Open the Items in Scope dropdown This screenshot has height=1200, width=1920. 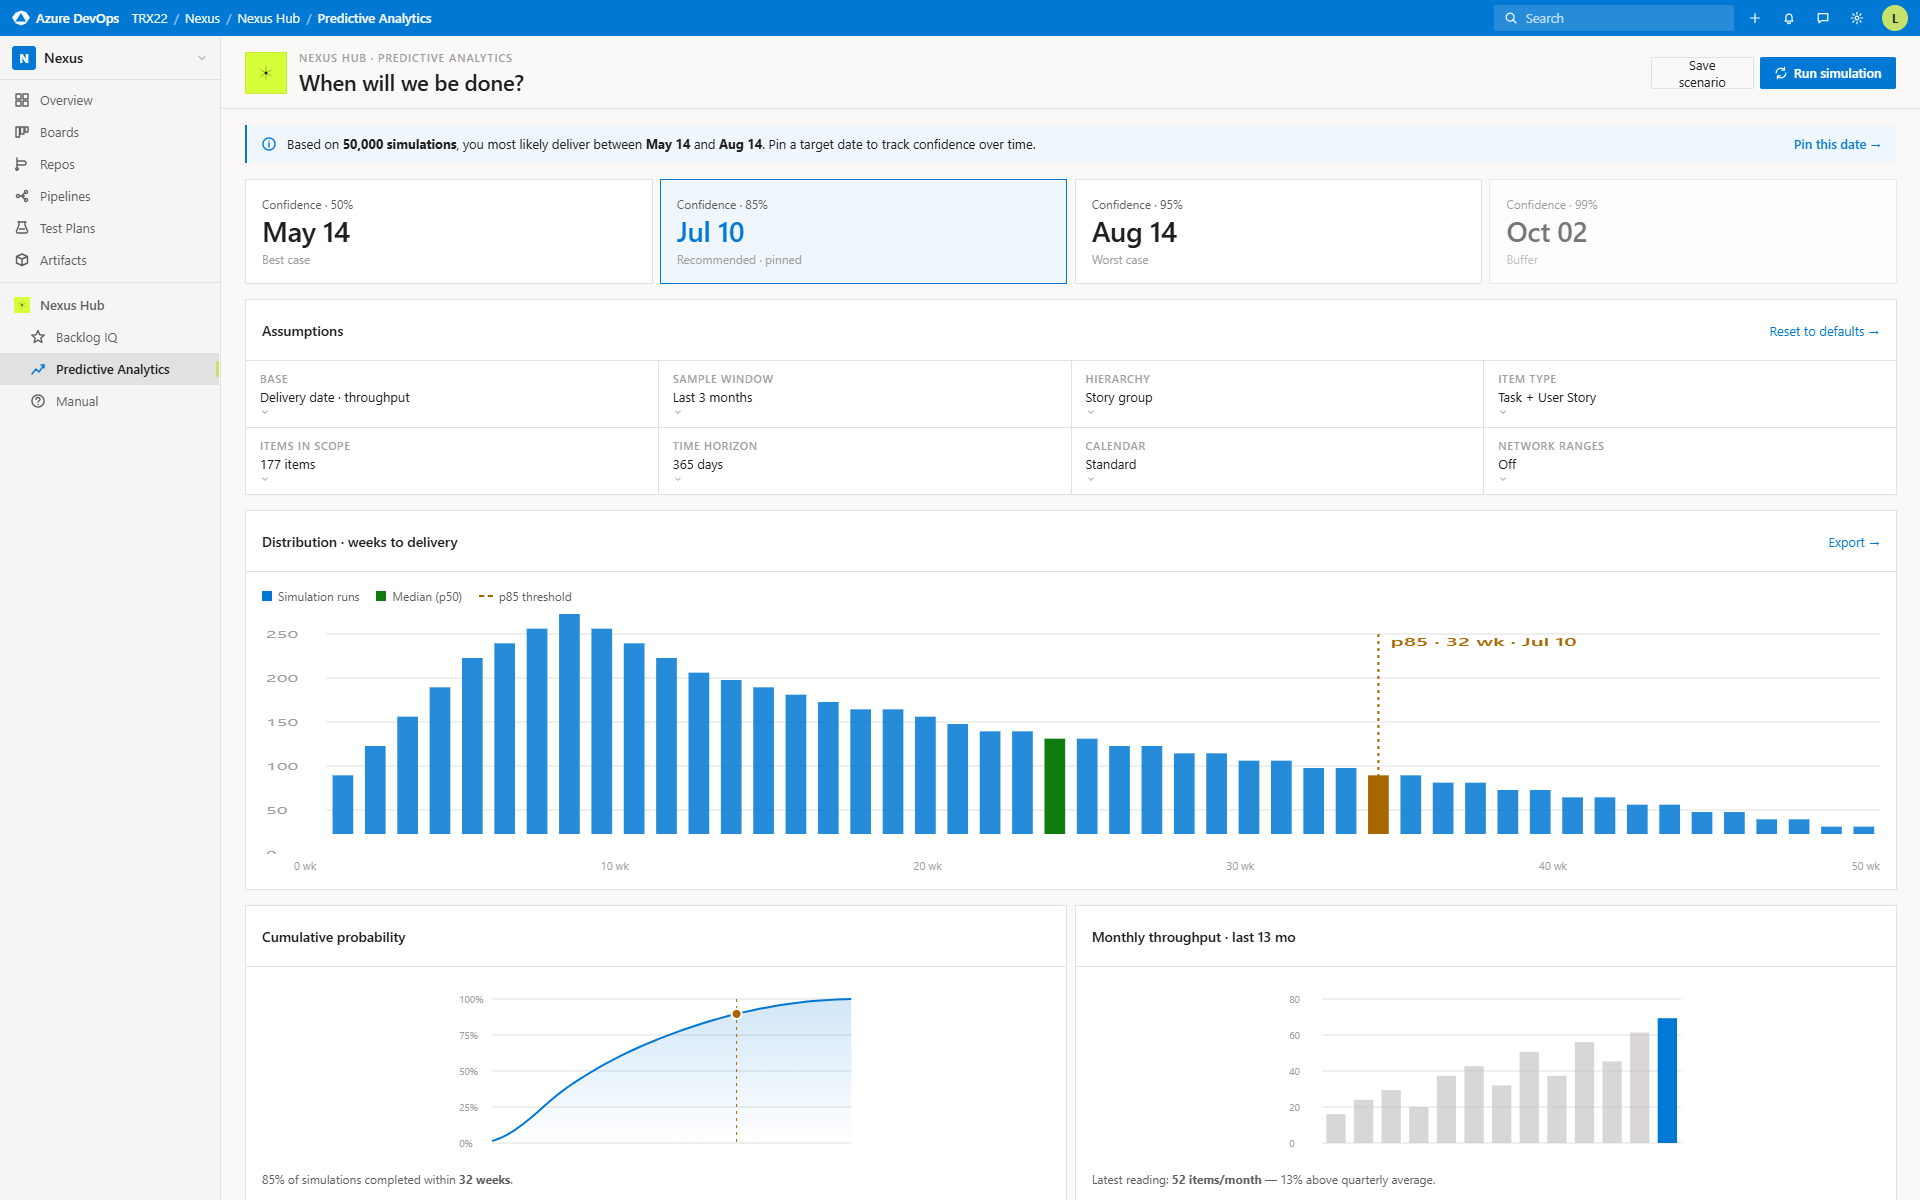(x=288, y=464)
